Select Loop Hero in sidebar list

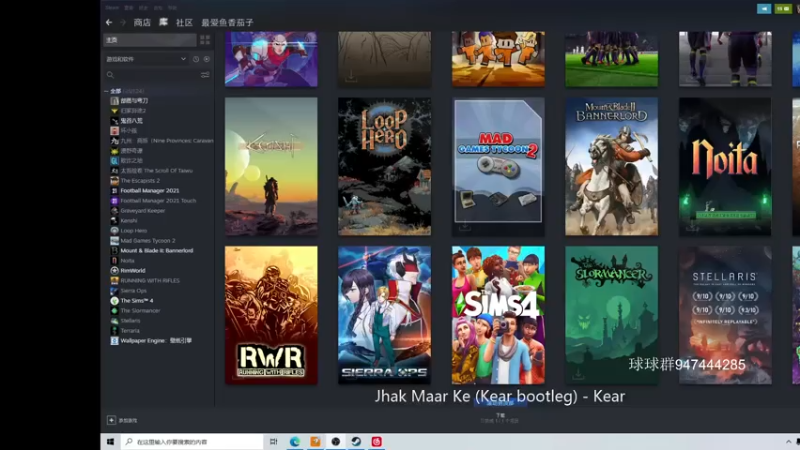(x=134, y=231)
